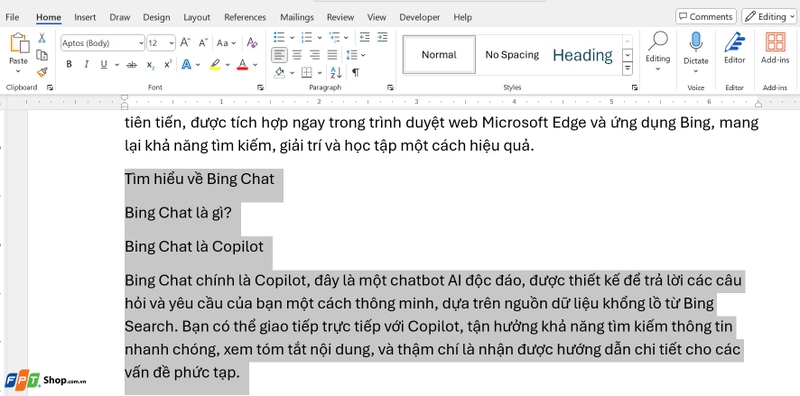
Task: Open the font size dropdown showing 12
Action: pos(171,43)
